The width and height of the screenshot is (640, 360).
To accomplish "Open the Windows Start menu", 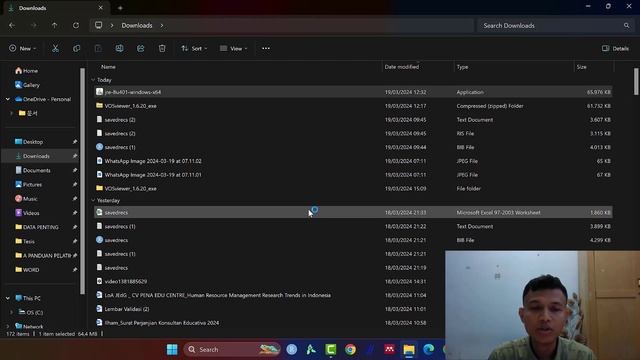I will point(172,349).
